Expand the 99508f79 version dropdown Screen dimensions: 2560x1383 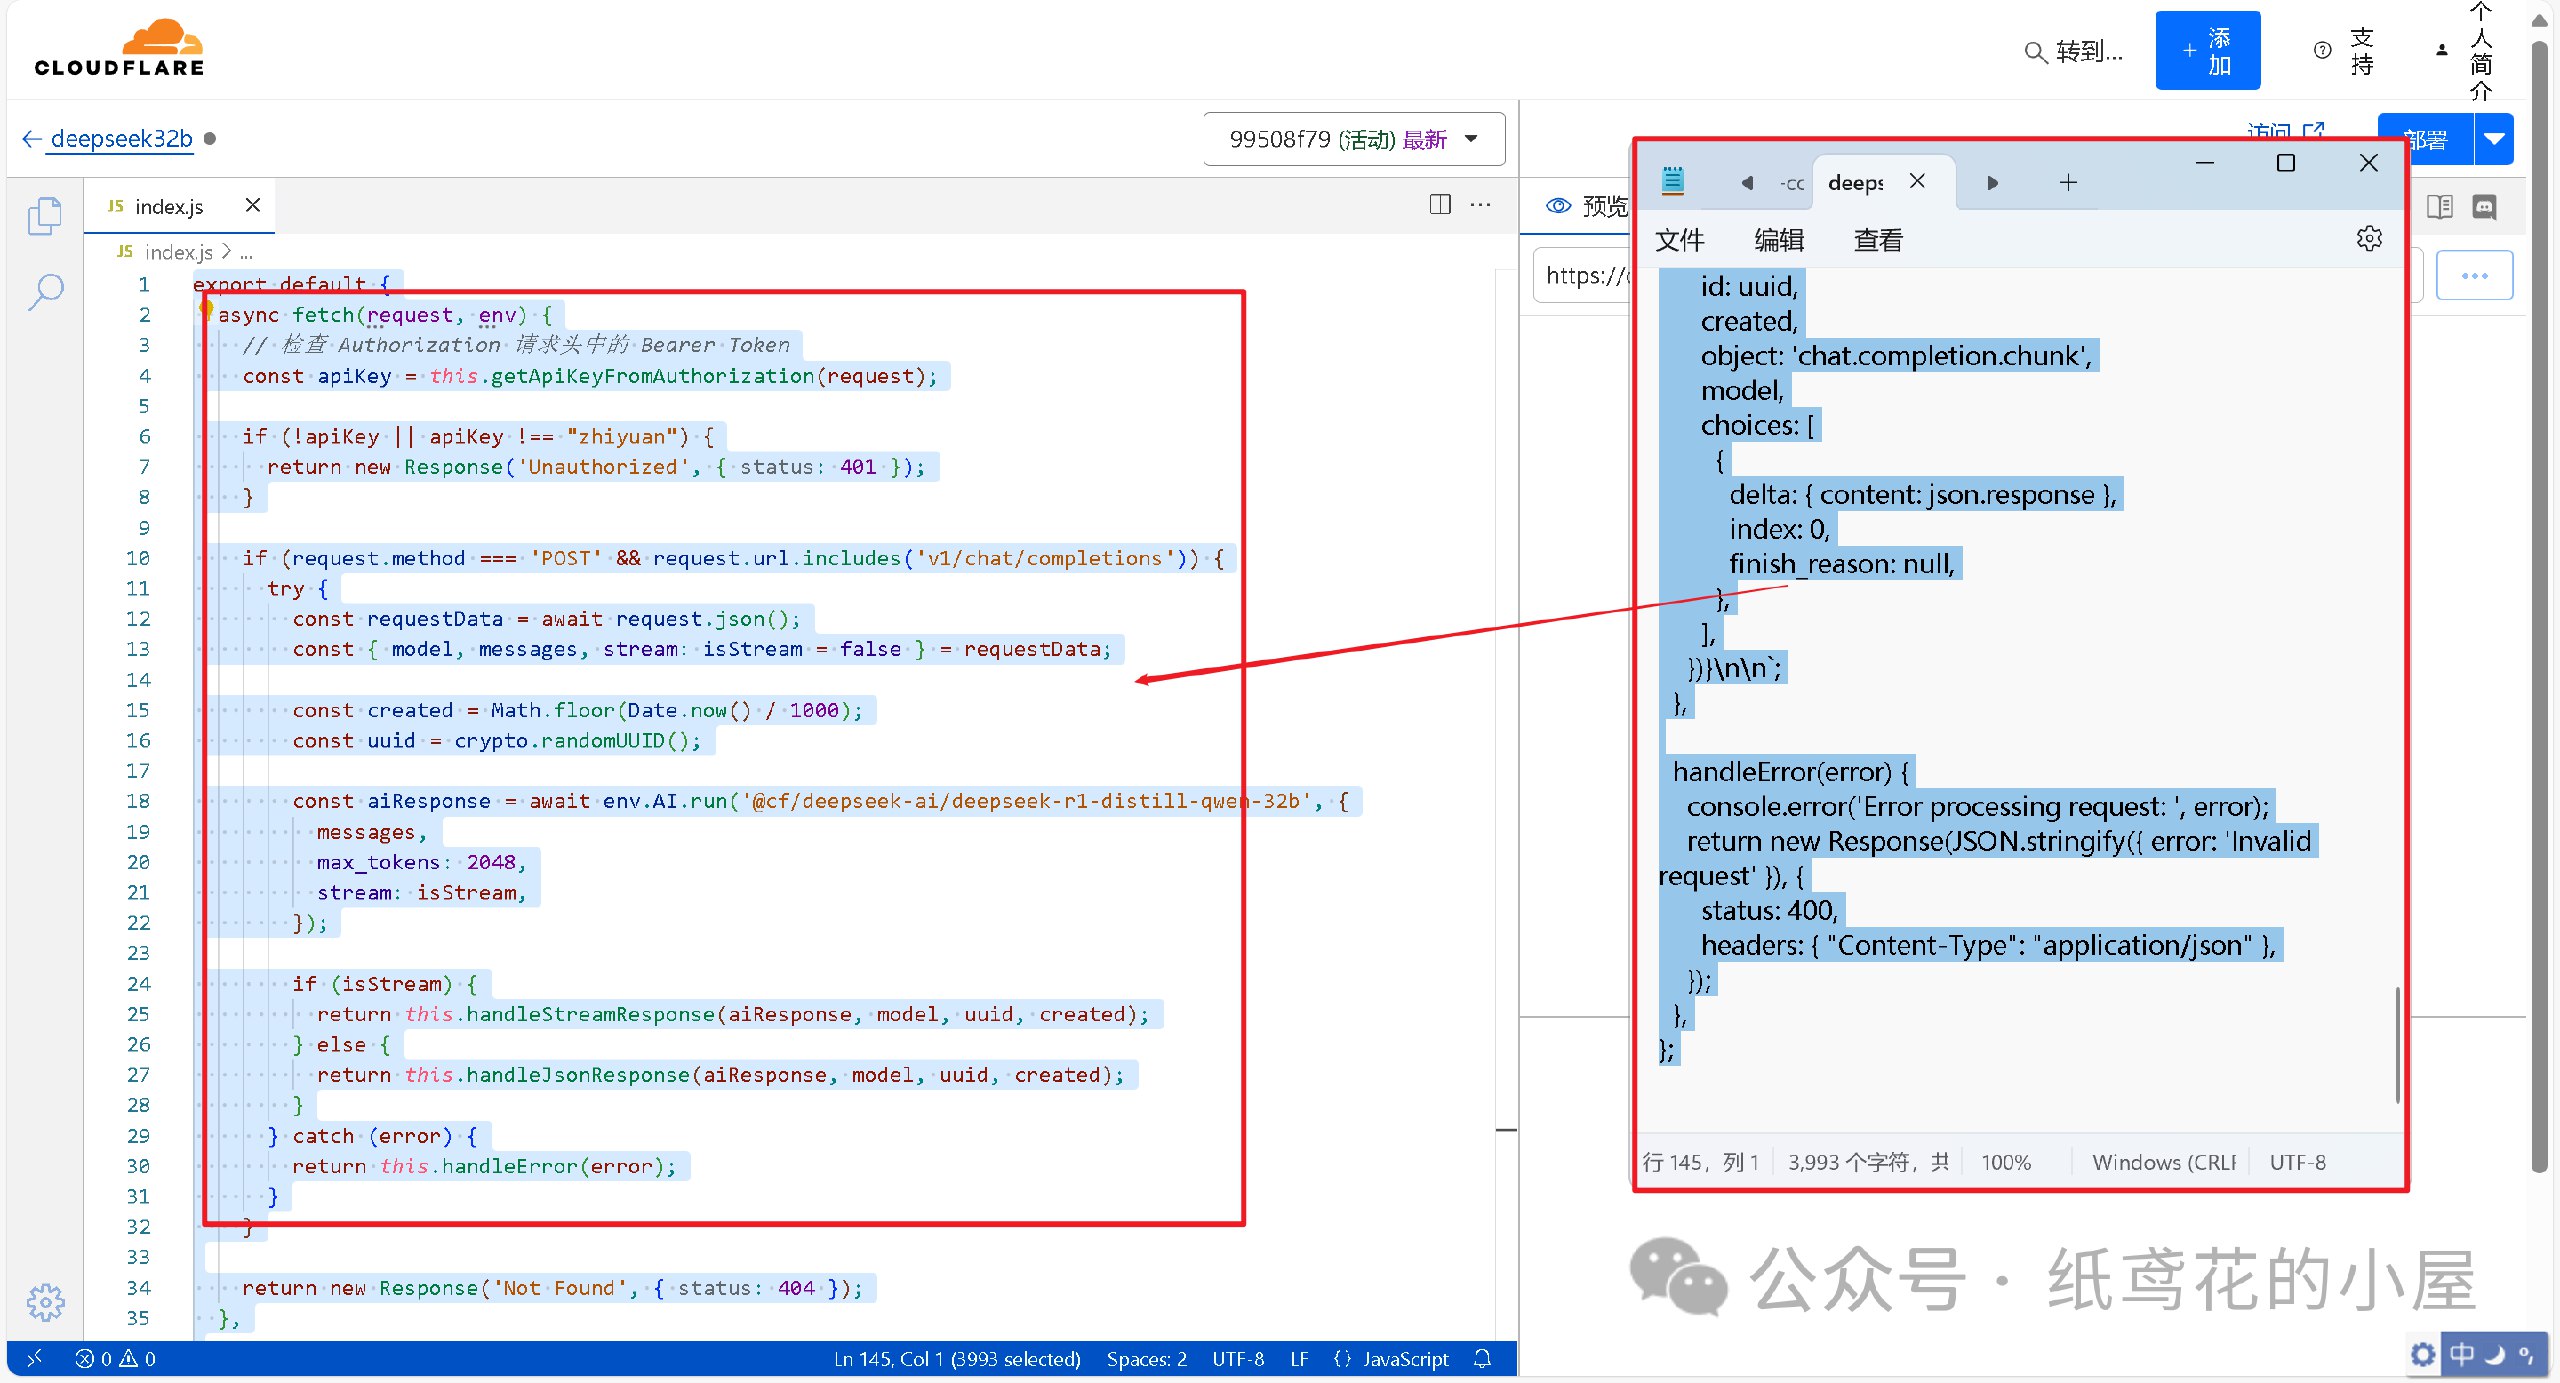(x=1354, y=139)
